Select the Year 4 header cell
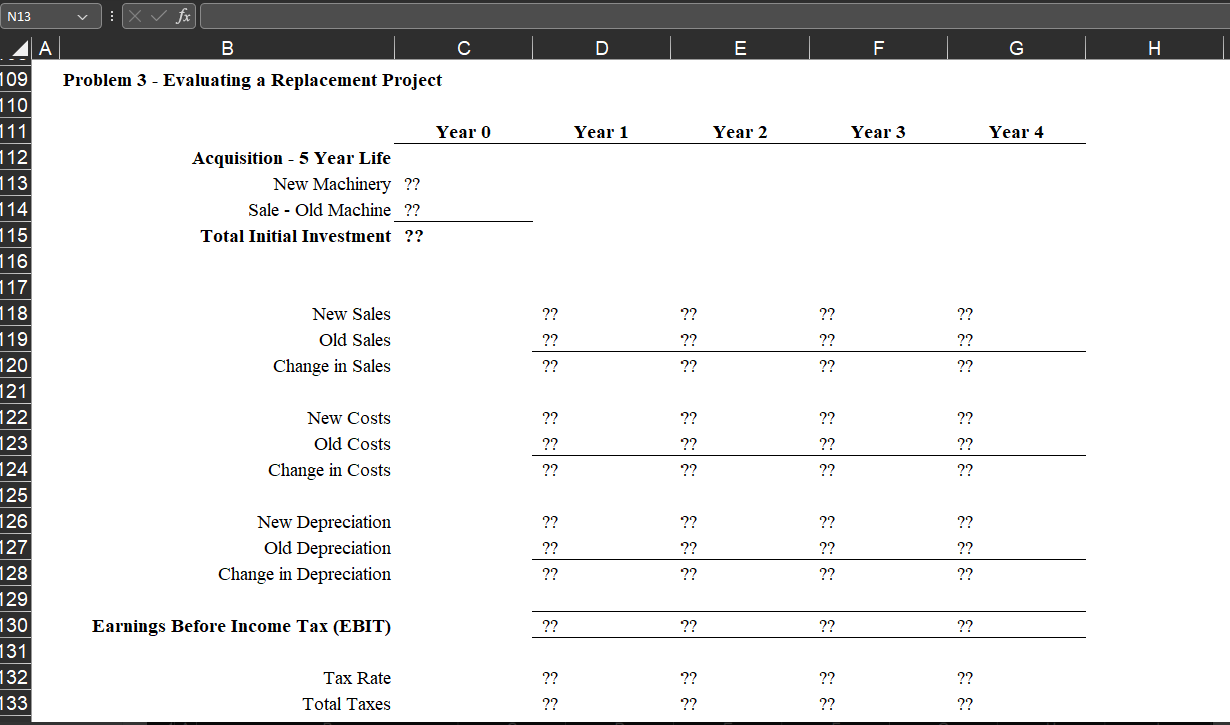The height and width of the screenshot is (725, 1230). tap(1016, 131)
